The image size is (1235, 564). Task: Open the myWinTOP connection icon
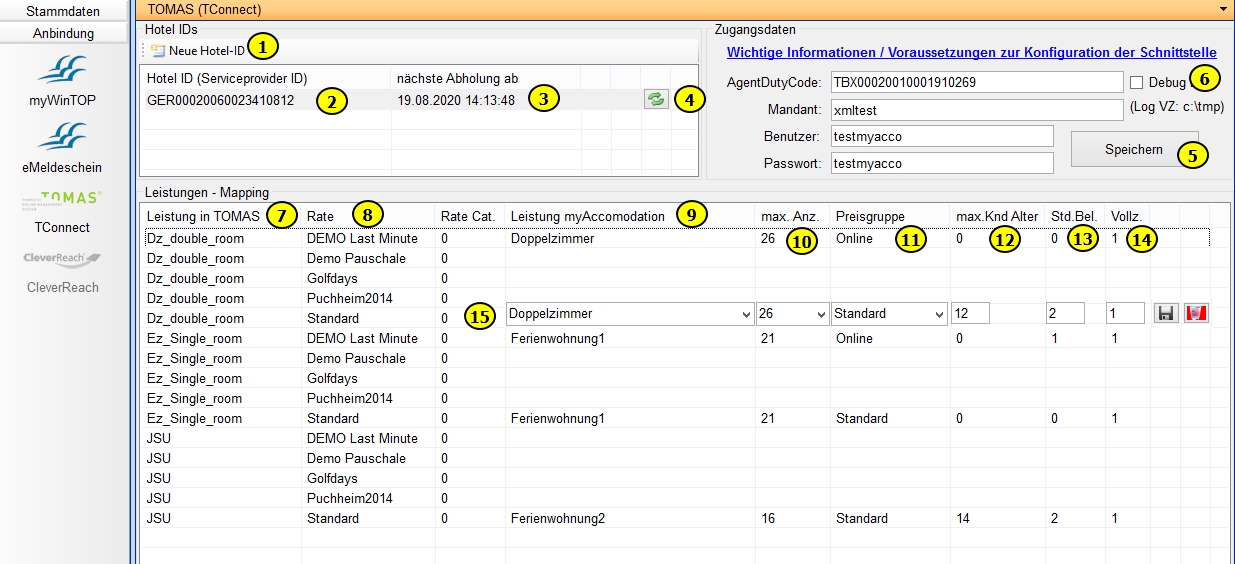coord(63,72)
